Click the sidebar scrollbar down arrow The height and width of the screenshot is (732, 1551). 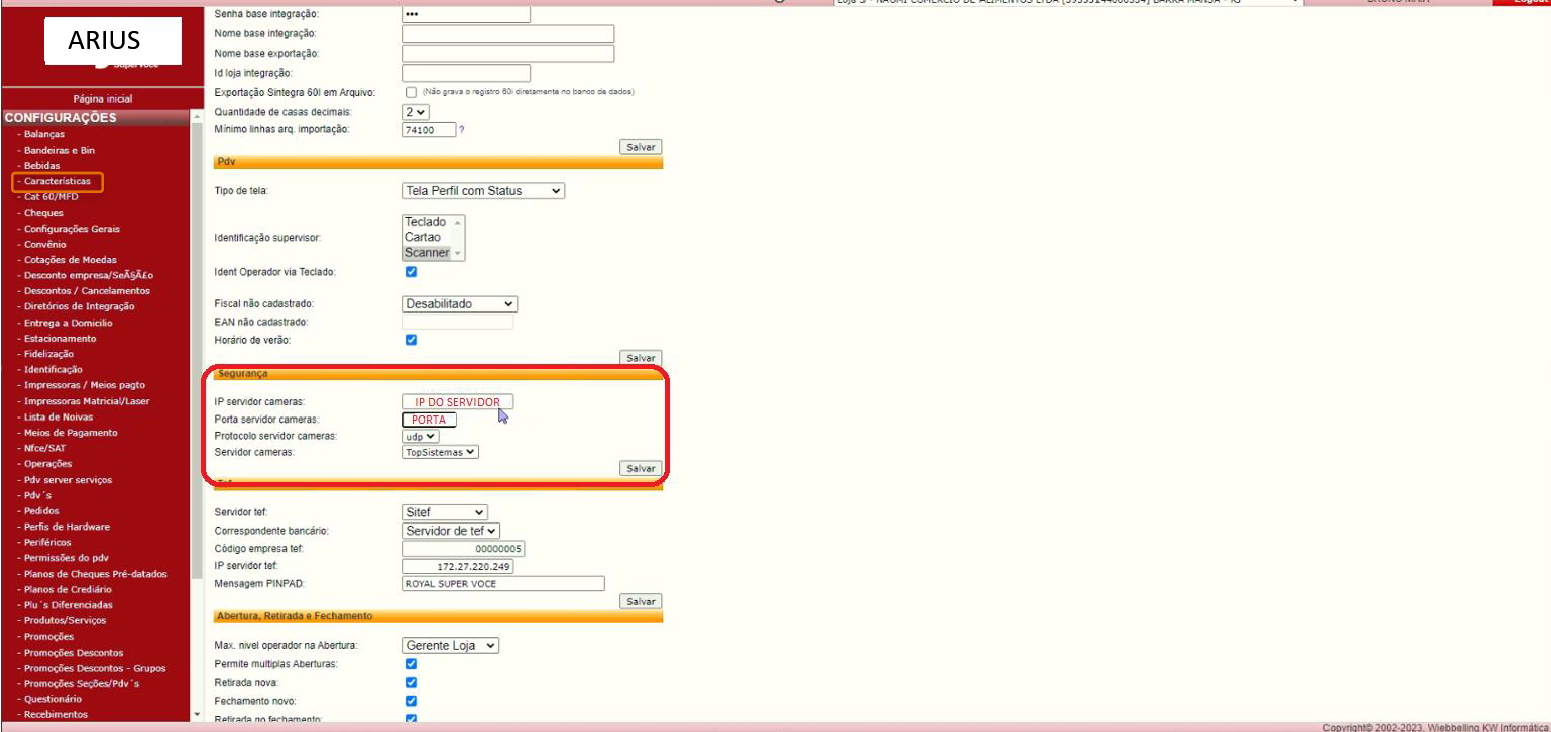coord(196,715)
